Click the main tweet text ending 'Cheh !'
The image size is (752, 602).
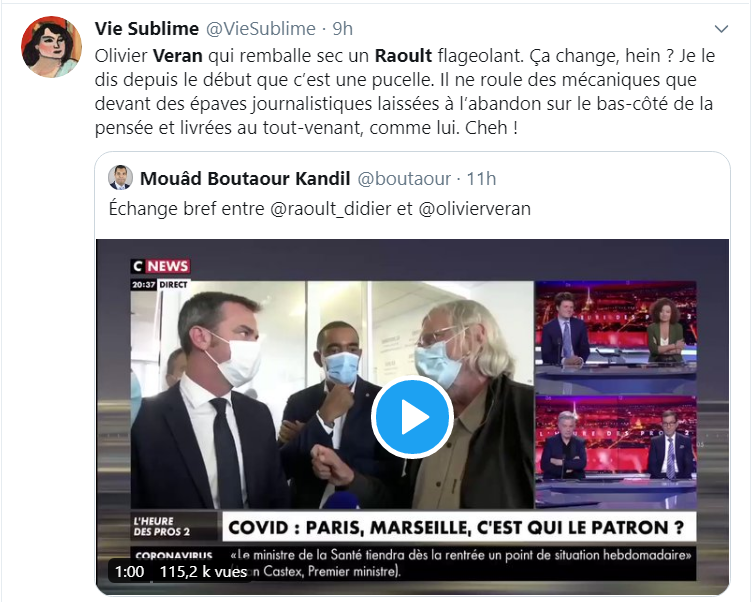tap(405, 92)
